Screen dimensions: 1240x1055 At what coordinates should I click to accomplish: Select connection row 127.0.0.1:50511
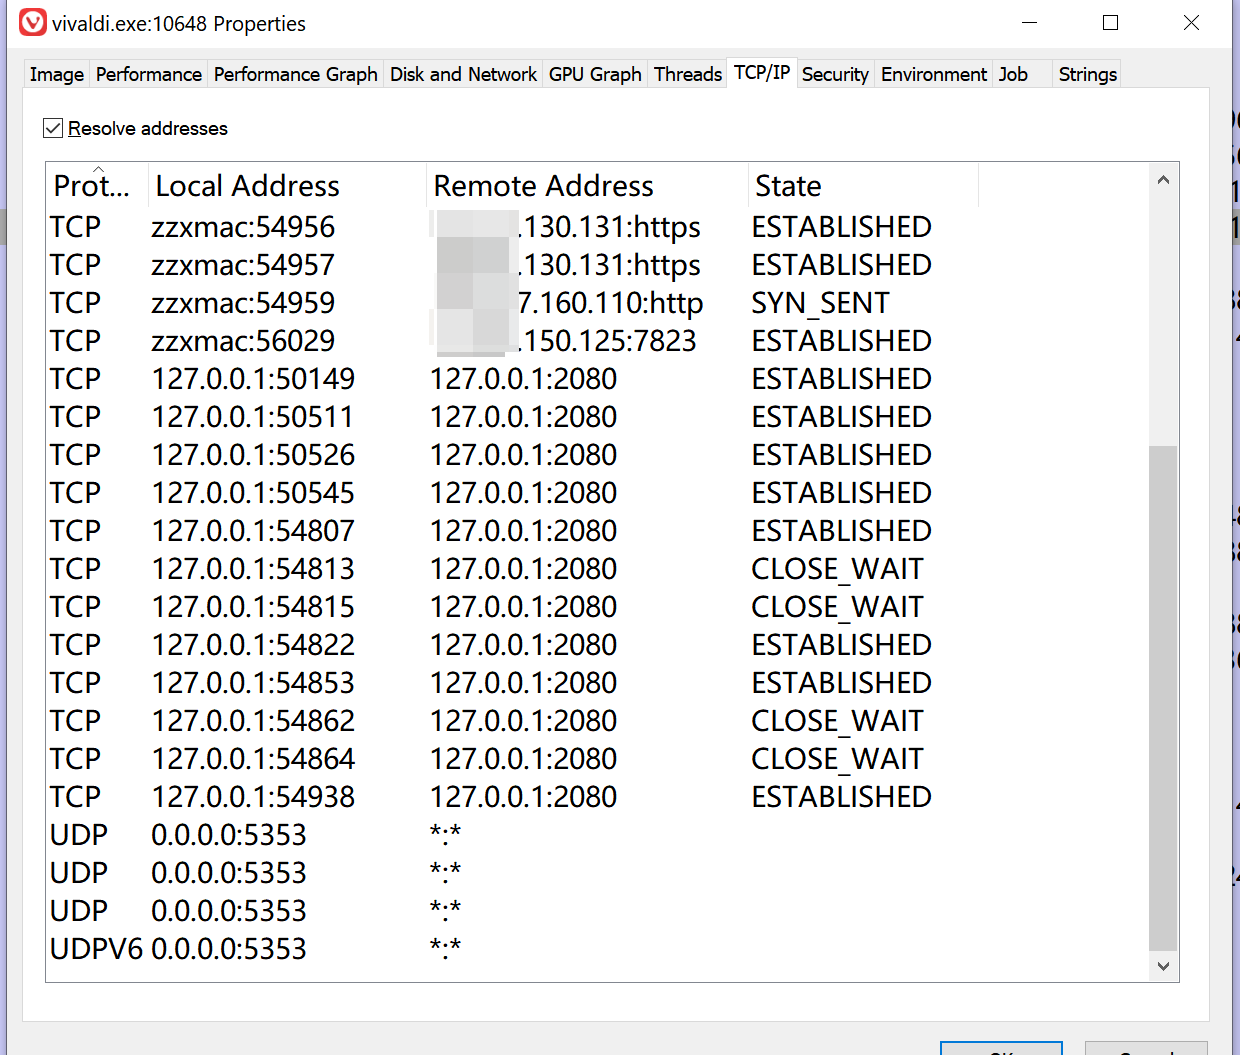coord(598,417)
